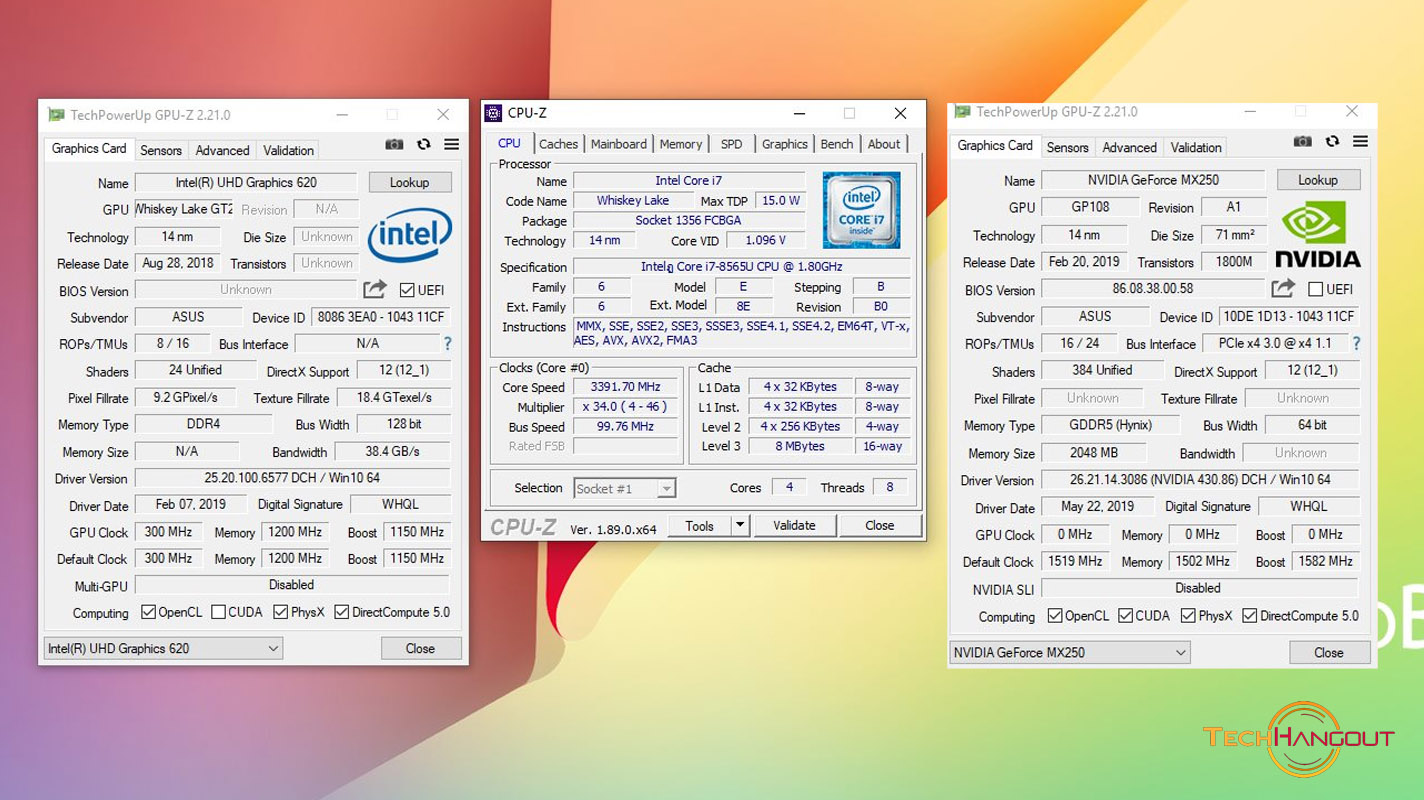Open the About tab in CPU-Z
The width and height of the screenshot is (1424, 800).
pyautogui.click(x=884, y=144)
